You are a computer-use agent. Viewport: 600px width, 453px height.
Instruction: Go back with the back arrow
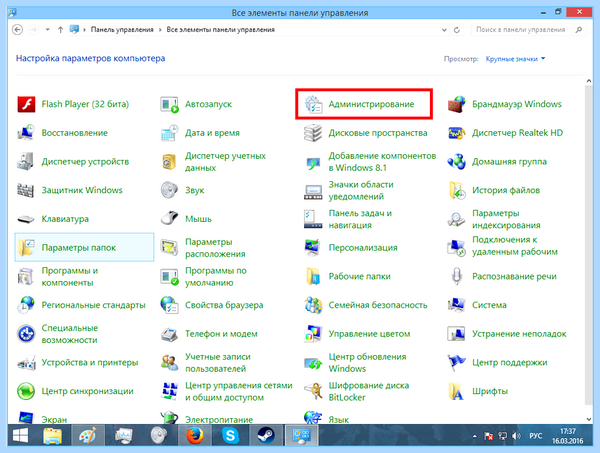point(17,29)
